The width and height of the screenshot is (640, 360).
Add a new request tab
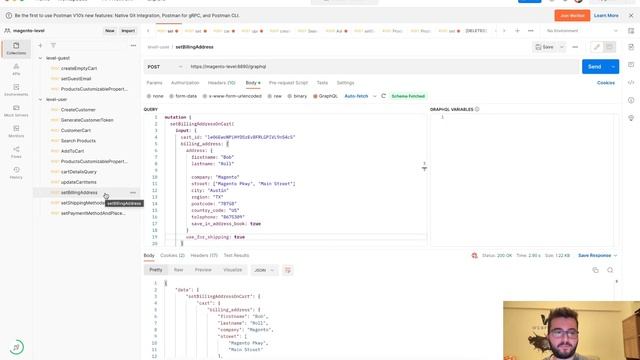point(517,31)
